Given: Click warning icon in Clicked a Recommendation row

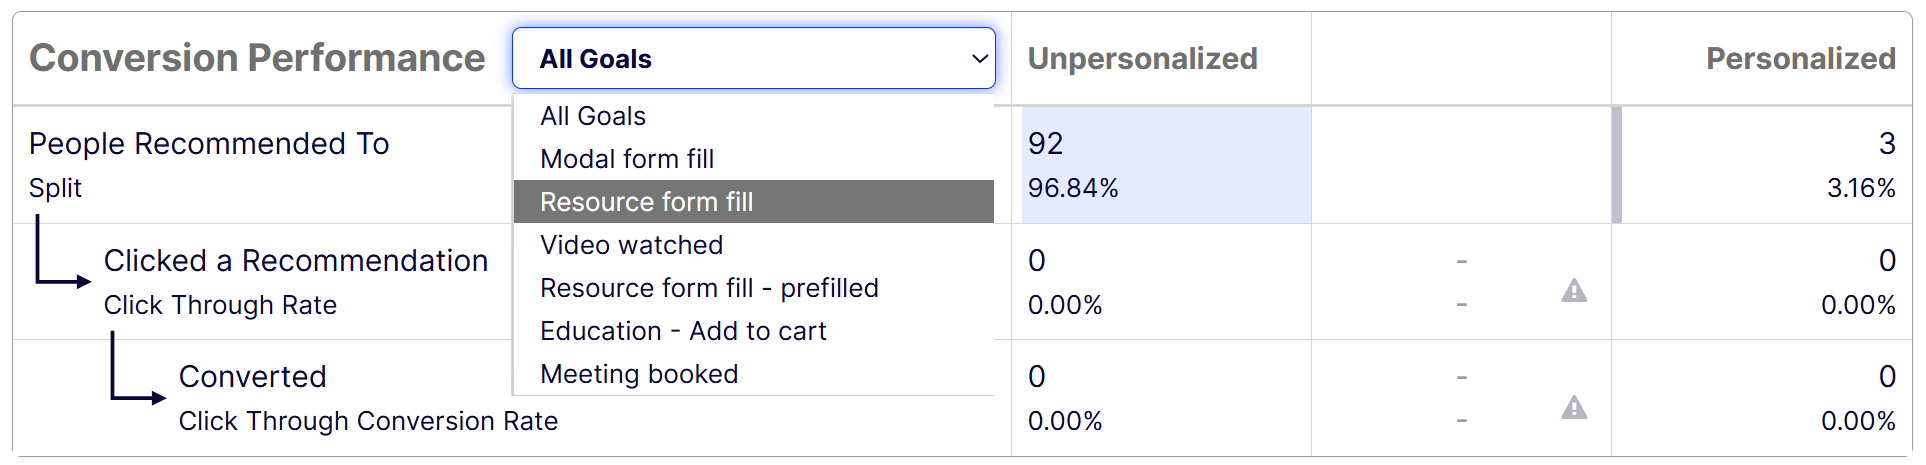Looking at the screenshot, I should pyautogui.click(x=1574, y=291).
